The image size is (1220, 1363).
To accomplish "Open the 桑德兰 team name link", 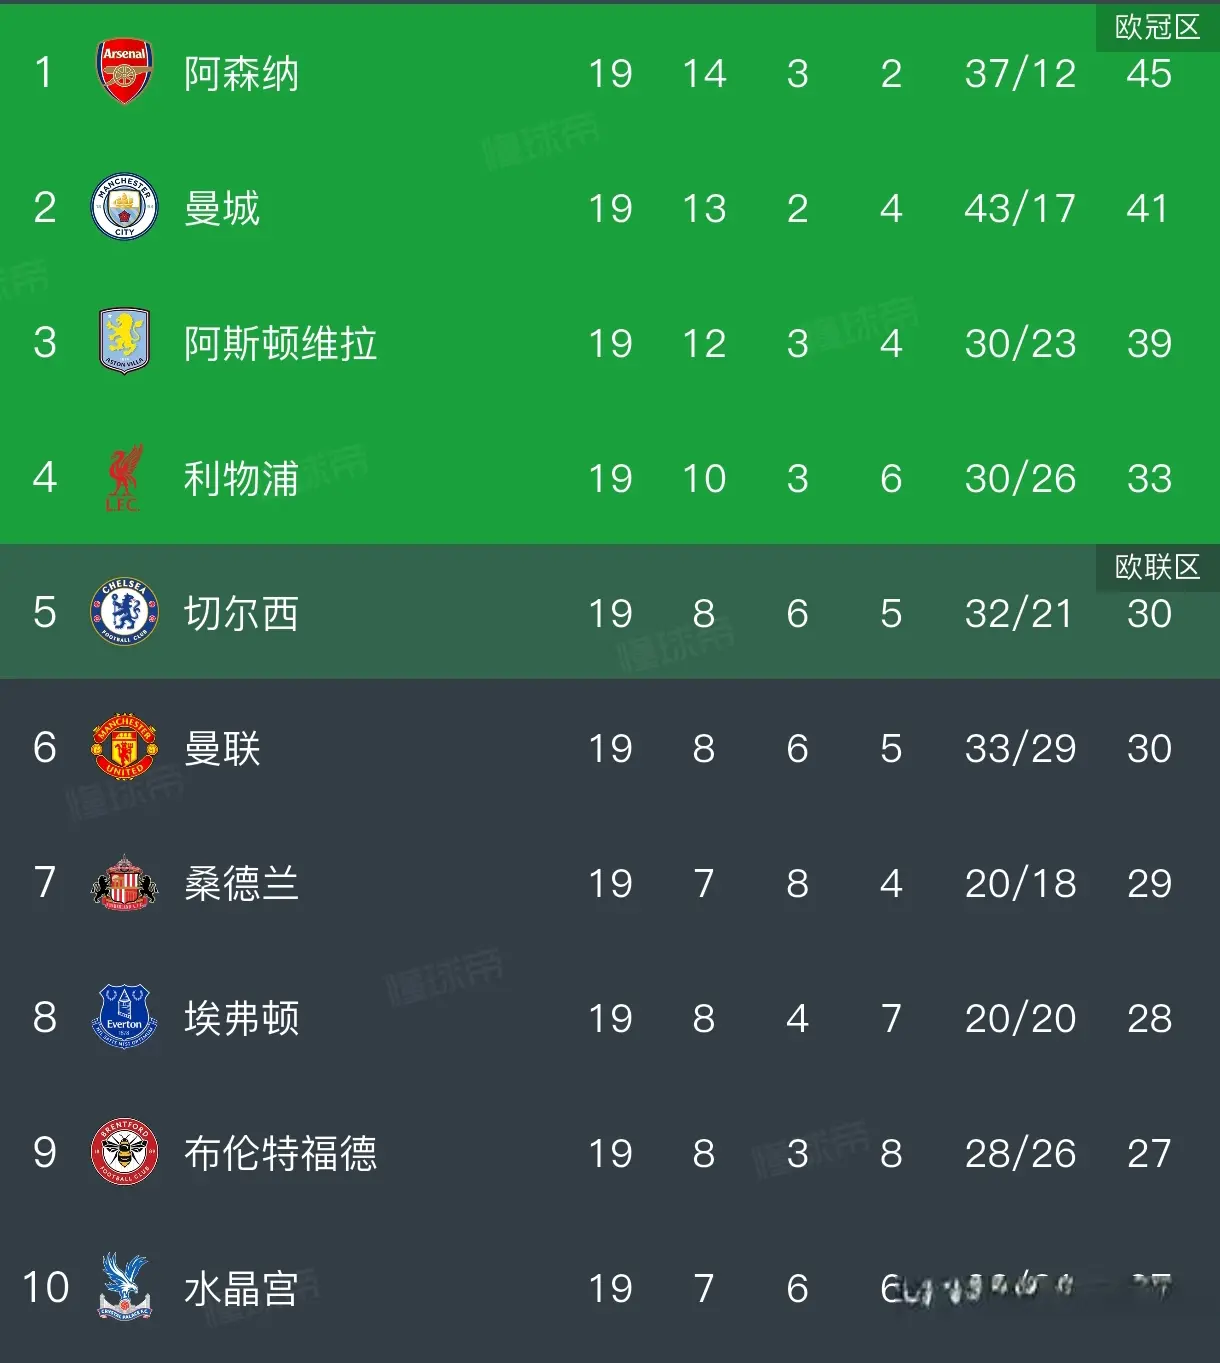I will pyautogui.click(x=241, y=884).
